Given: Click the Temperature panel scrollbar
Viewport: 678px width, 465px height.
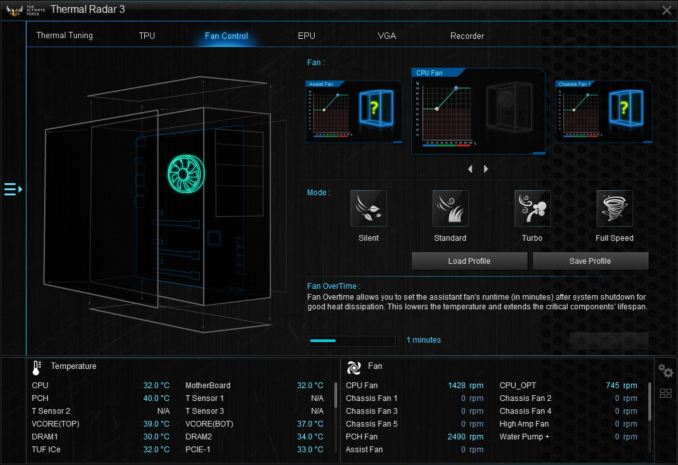Looking at the screenshot, I should click(336, 394).
